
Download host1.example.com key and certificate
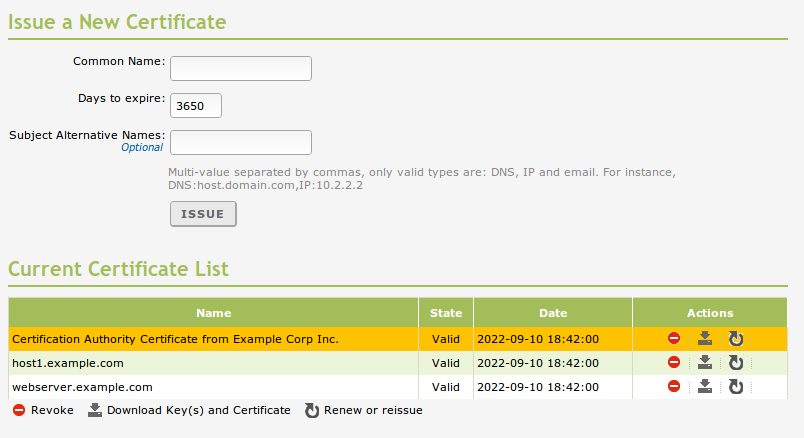point(704,363)
